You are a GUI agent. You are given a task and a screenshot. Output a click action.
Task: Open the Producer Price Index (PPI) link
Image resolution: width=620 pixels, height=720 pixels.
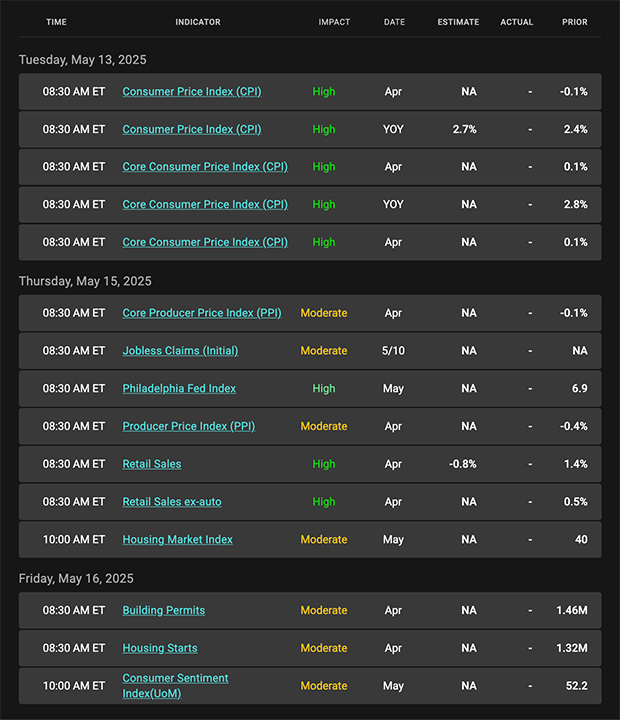click(188, 426)
